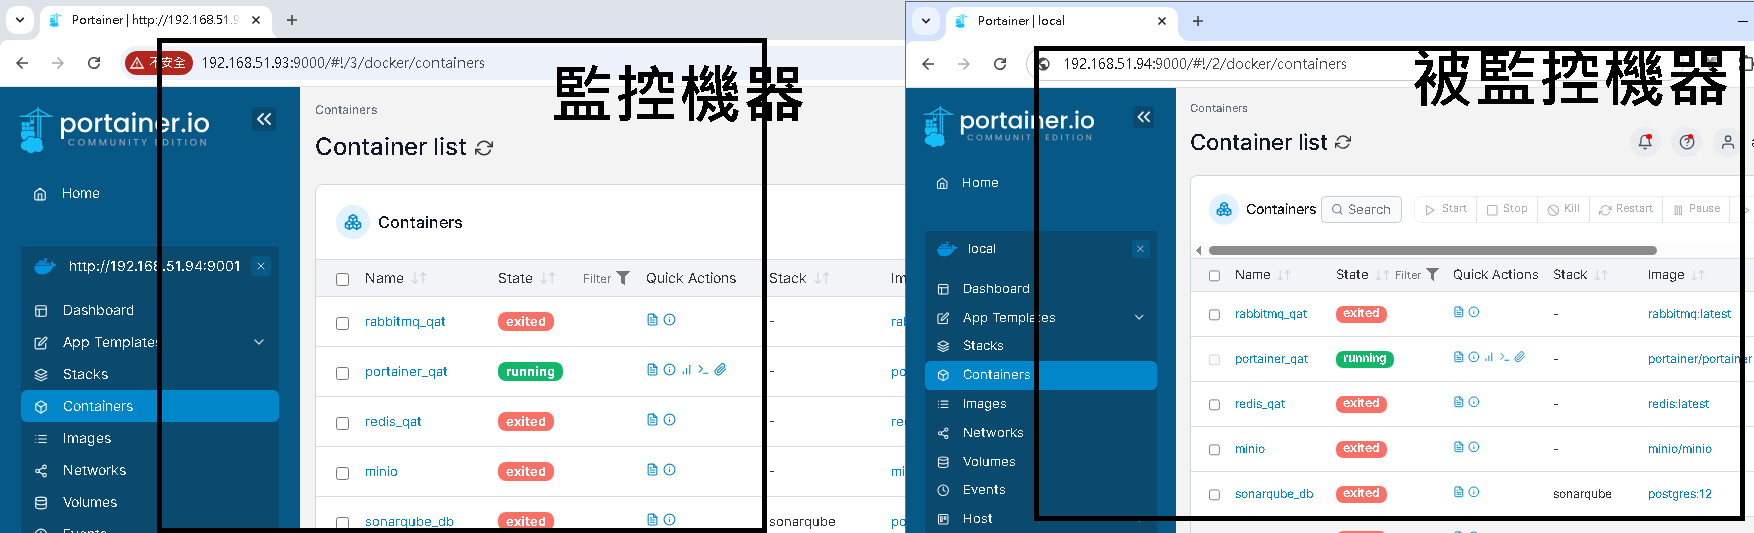Open new tab in left browser window
The image size is (1754, 533).
coord(292,19)
